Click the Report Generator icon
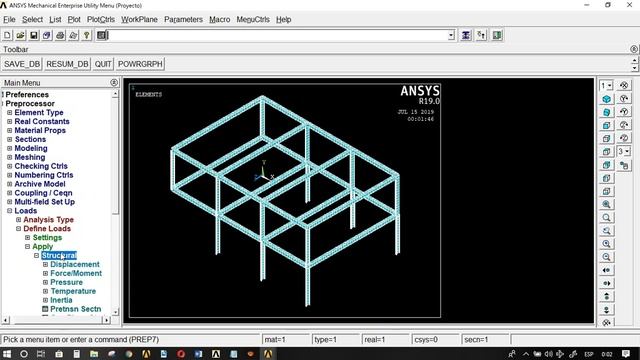This screenshot has height=360, width=640. click(x=73, y=36)
